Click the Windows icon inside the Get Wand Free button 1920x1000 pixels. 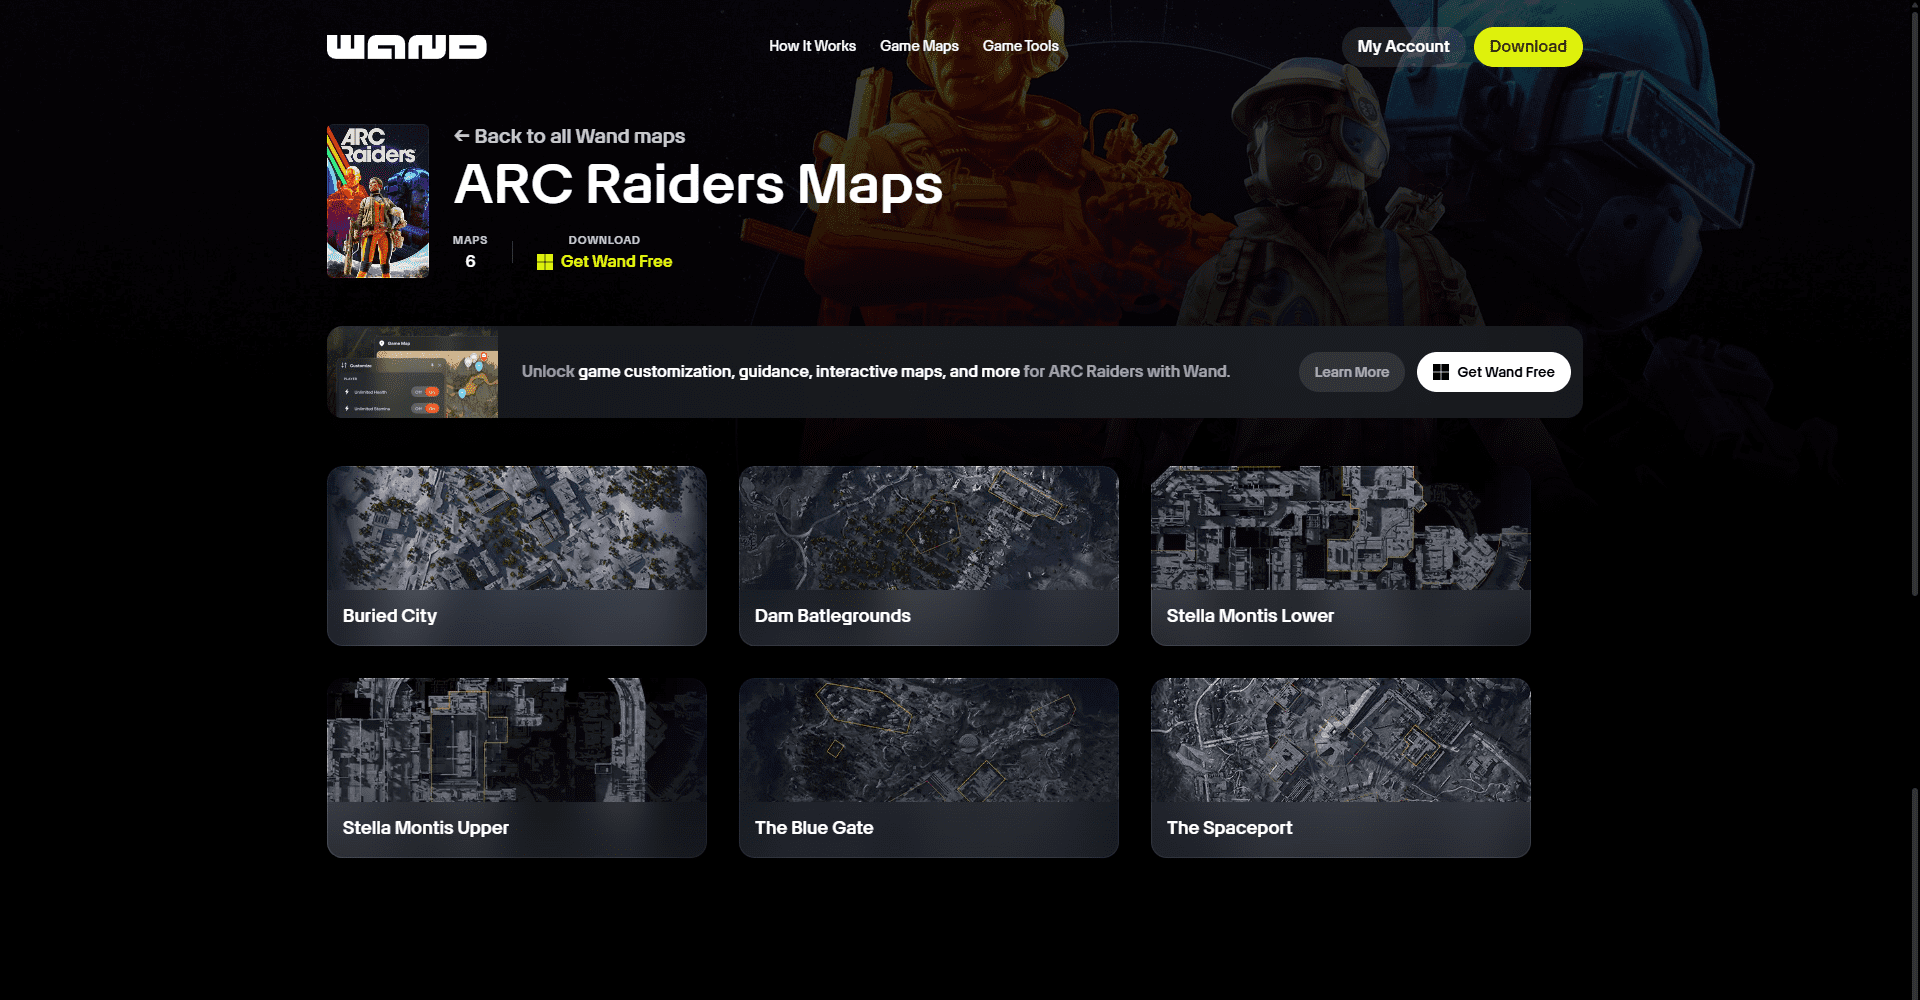pyautogui.click(x=1440, y=371)
